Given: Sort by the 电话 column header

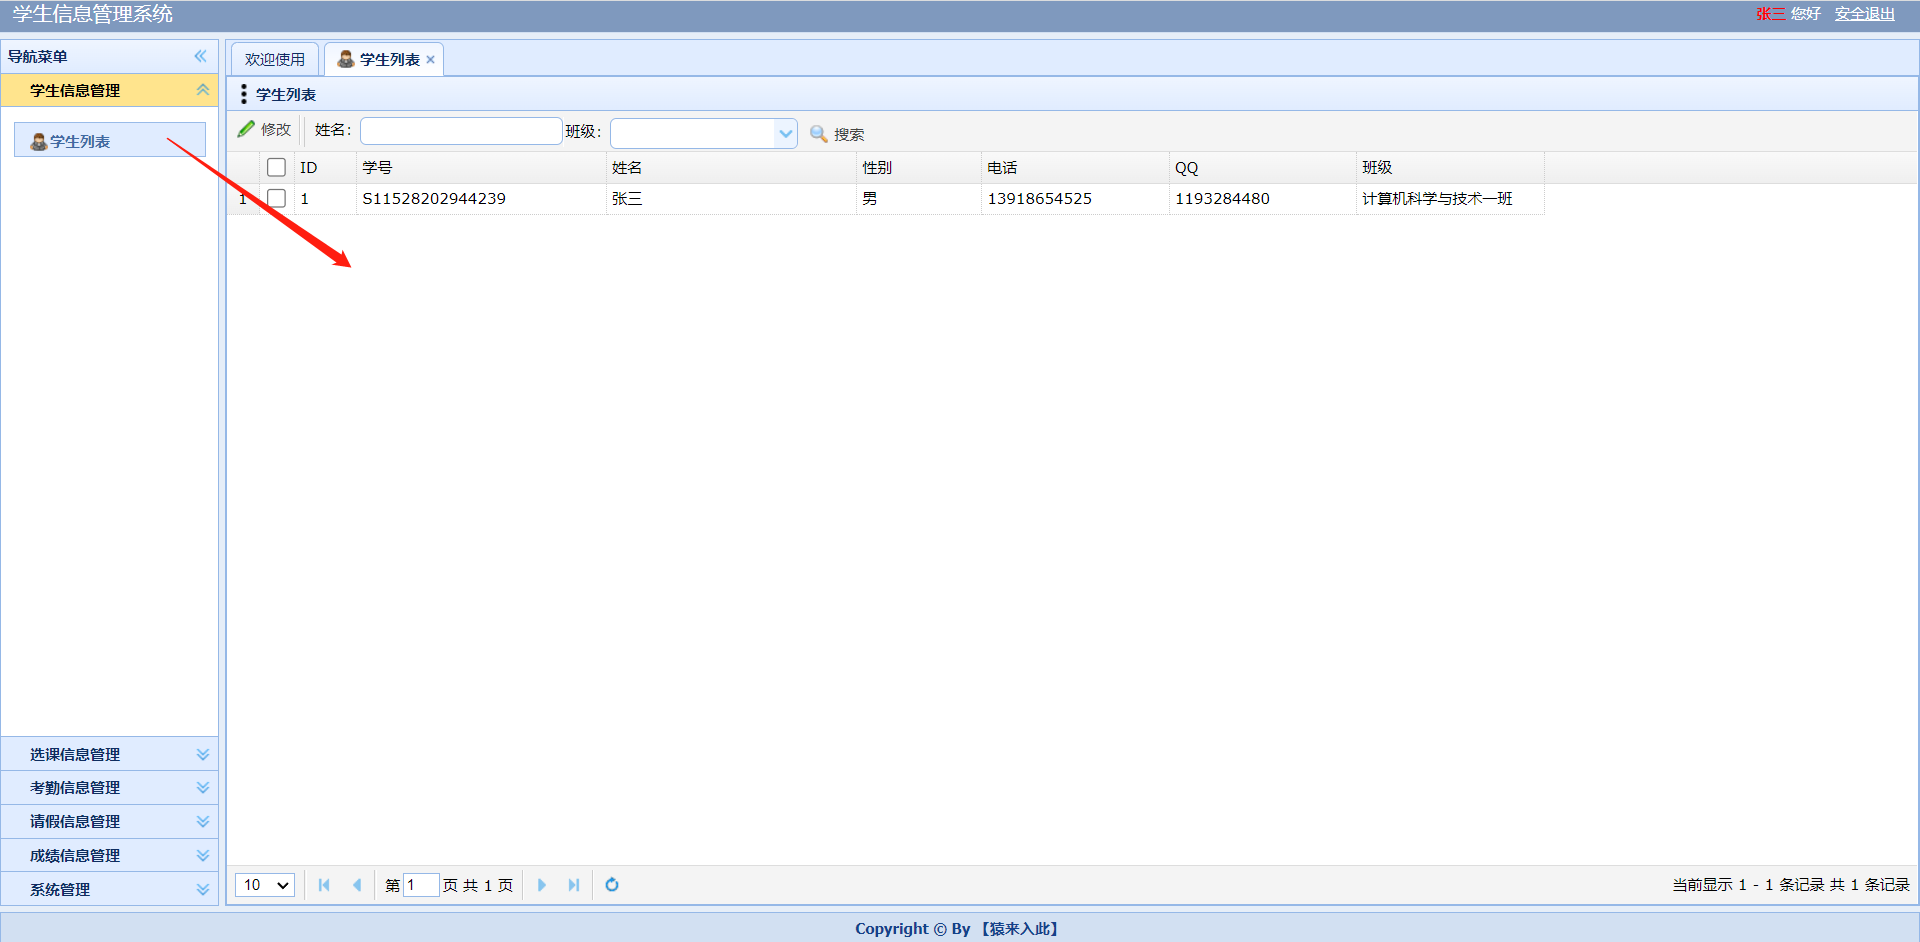Looking at the screenshot, I should coord(1075,167).
